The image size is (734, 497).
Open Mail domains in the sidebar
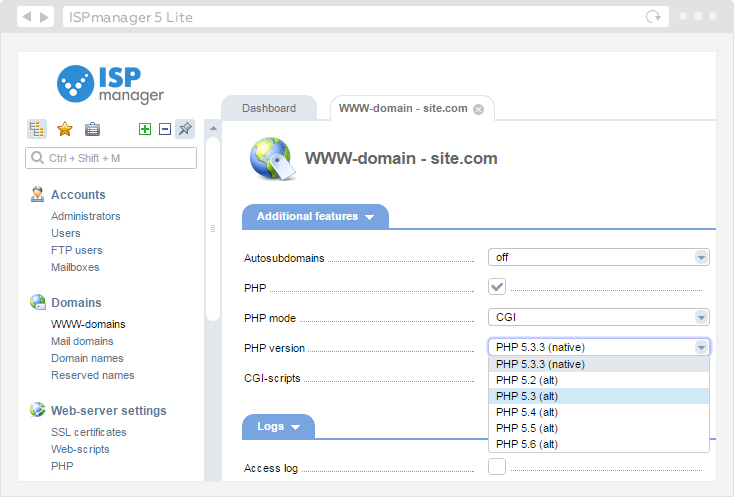pyautogui.click(x=82, y=341)
